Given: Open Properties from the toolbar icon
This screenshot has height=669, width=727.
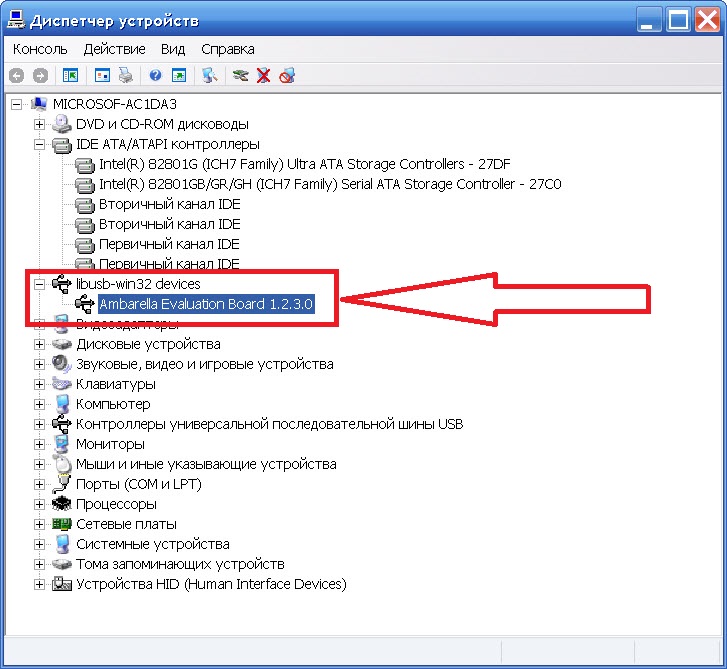Looking at the screenshot, I should click(102, 75).
